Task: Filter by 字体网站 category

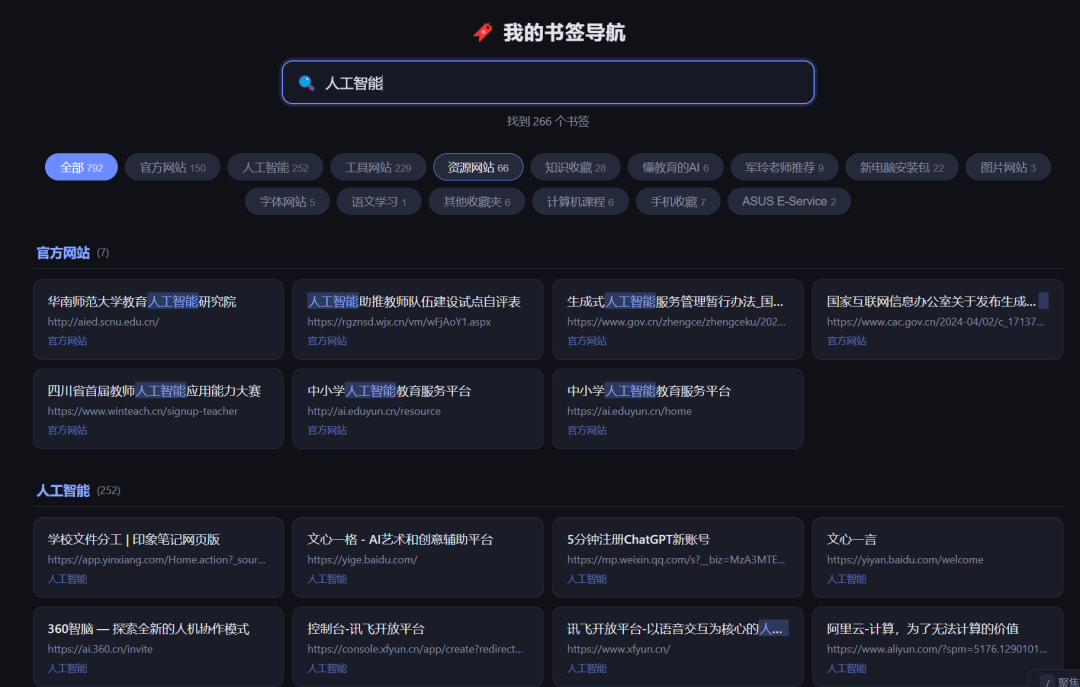Action: tap(287, 201)
